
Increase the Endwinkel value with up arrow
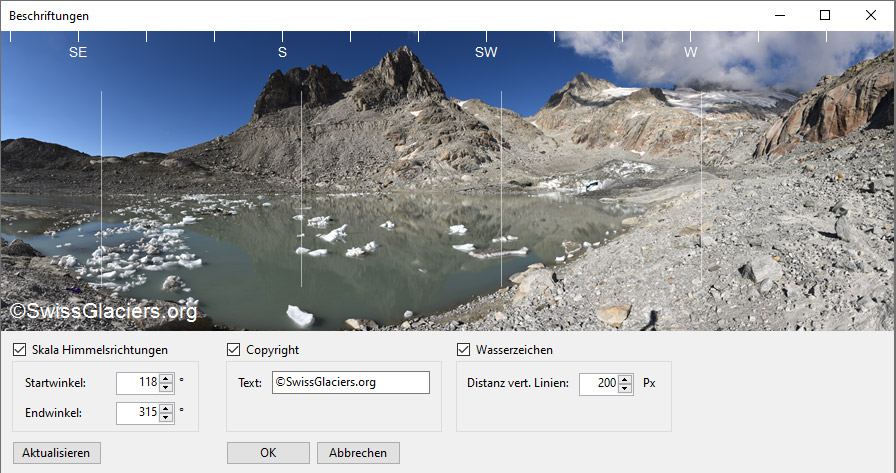(x=166, y=408)
